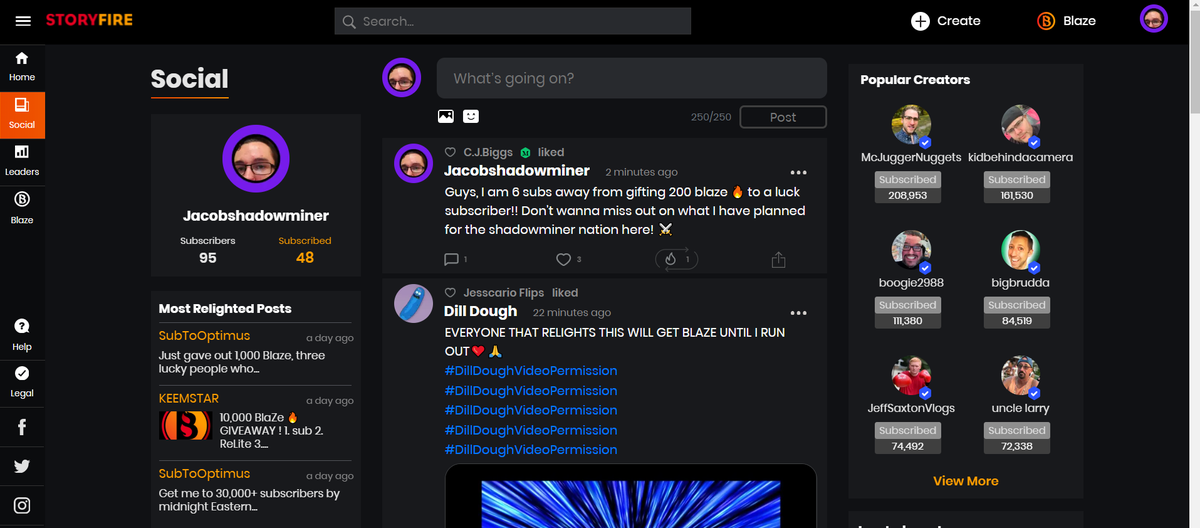Click the Subscribed count 48
1200x528 pixels.
tap(305, 258)
